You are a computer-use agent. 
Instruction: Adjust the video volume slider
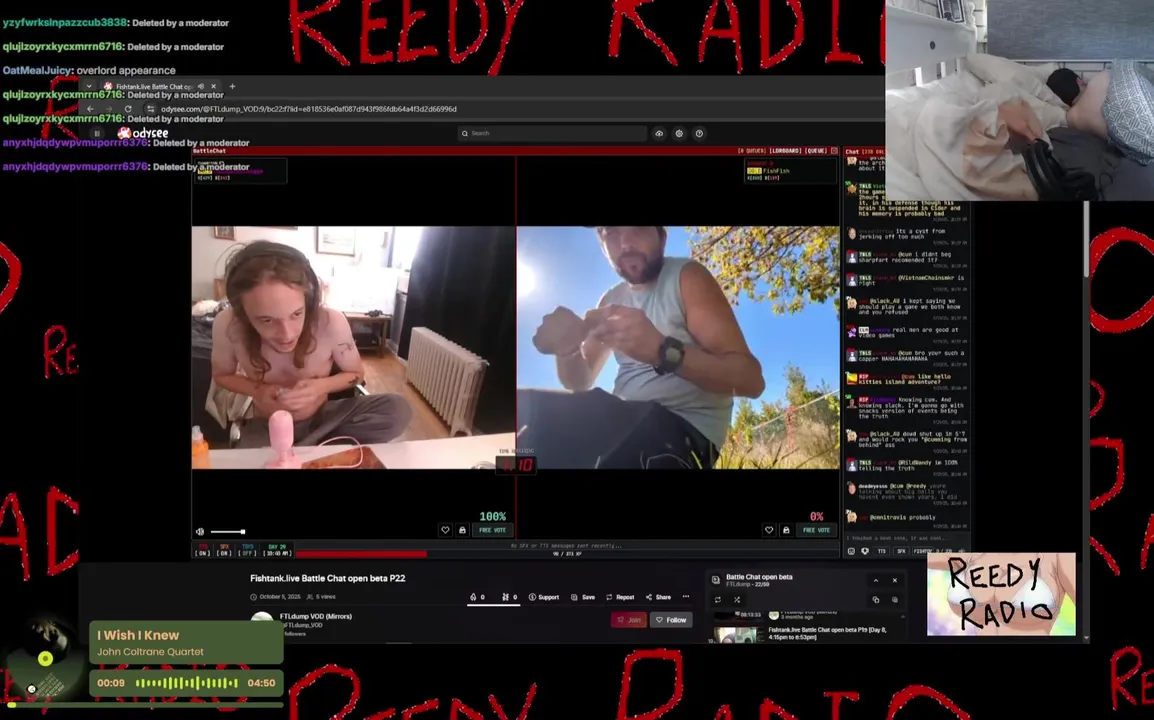(227, 532)
